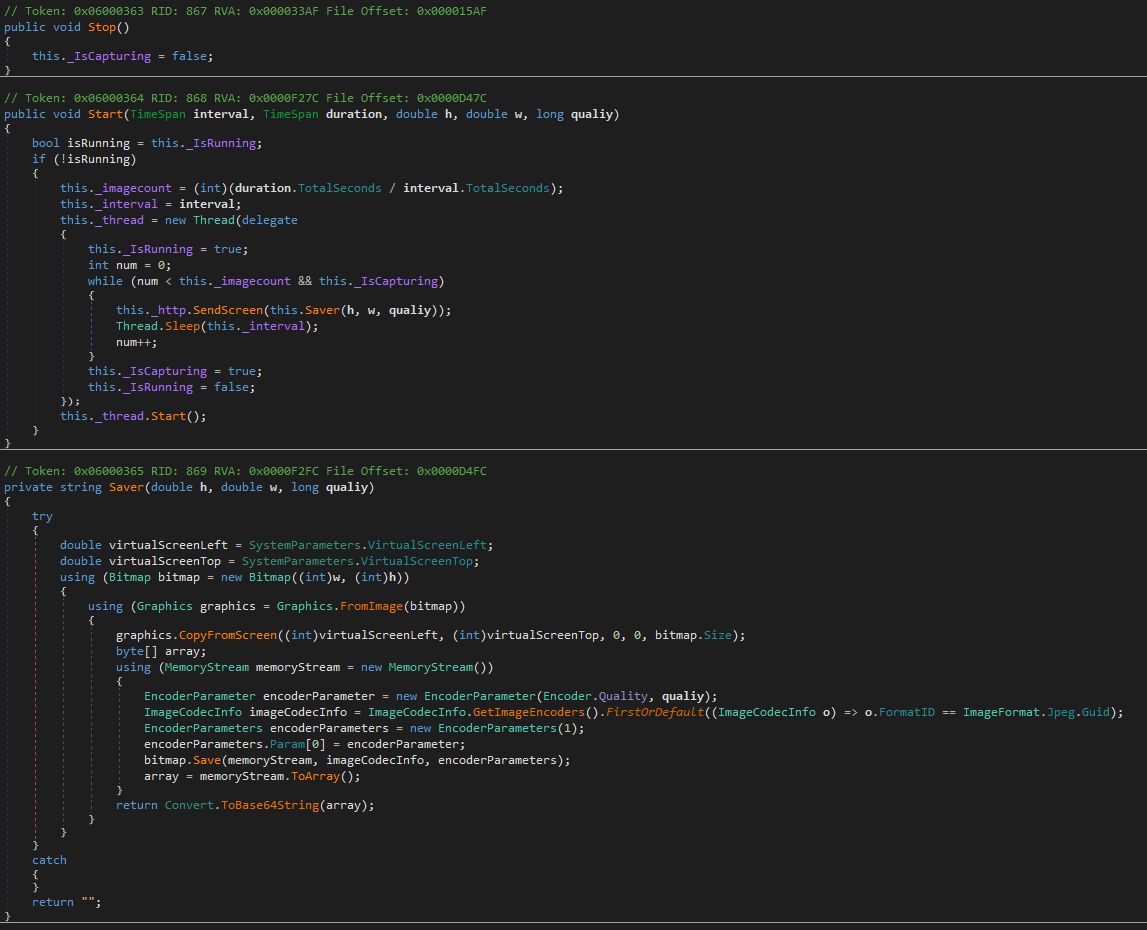Image resolution: width=1147 pixels, height=930 pixels.
Task: Select the FormatID property in the lambda
Action: [x=905, y=712]
